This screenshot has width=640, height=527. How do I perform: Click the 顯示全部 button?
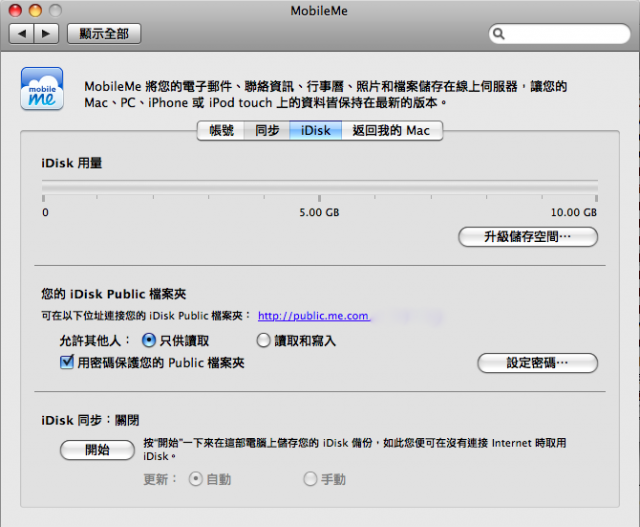point(104,33)
